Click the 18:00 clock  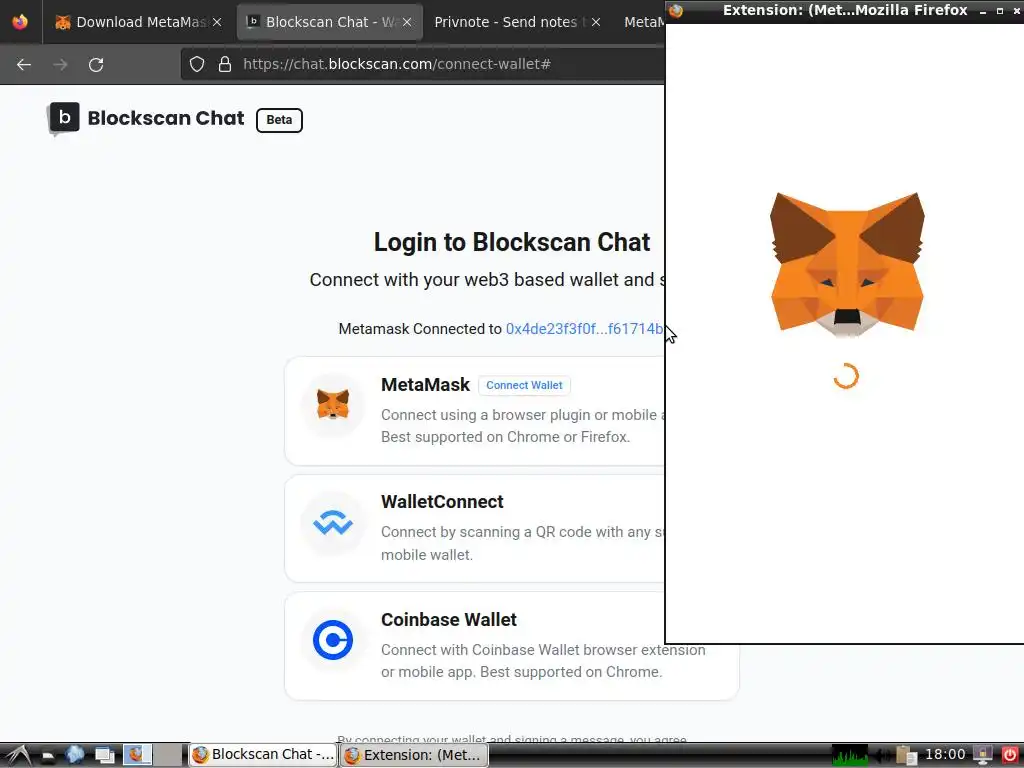click(945, 755)
